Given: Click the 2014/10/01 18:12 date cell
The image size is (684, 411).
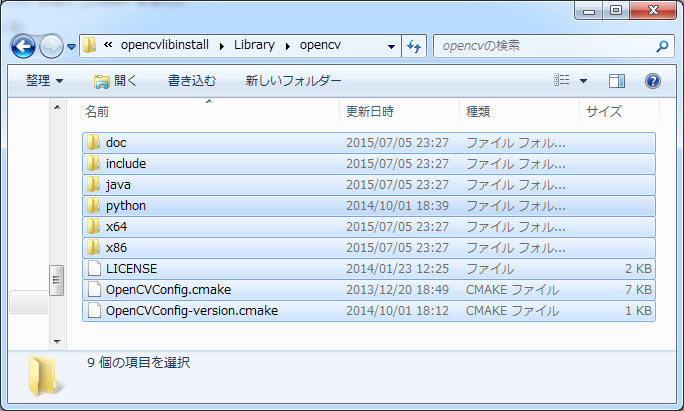Looking at the screenshot, I should tap(397, 310).
